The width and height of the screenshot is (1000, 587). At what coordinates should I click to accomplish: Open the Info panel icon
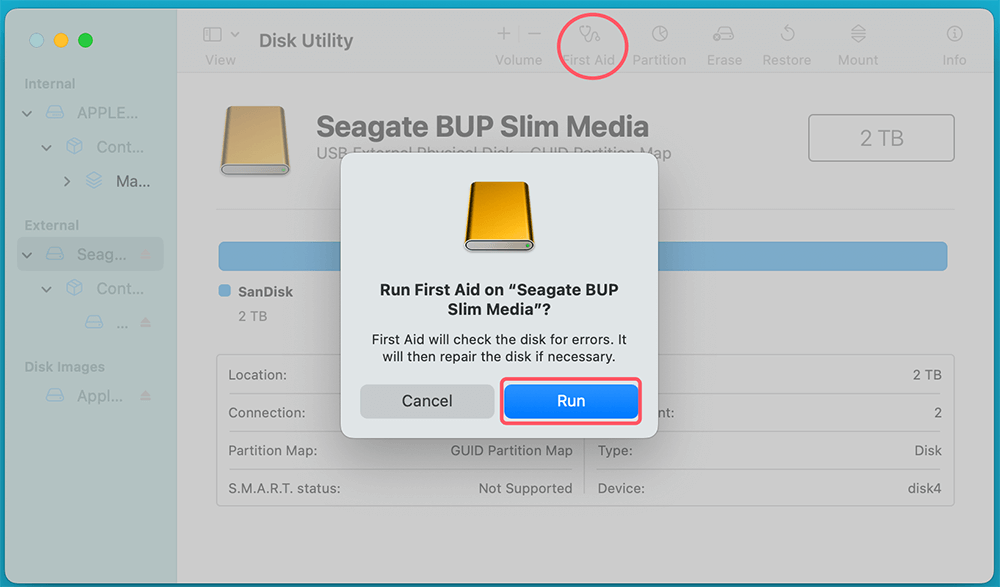pyautogui.click(x=954, y=35)
